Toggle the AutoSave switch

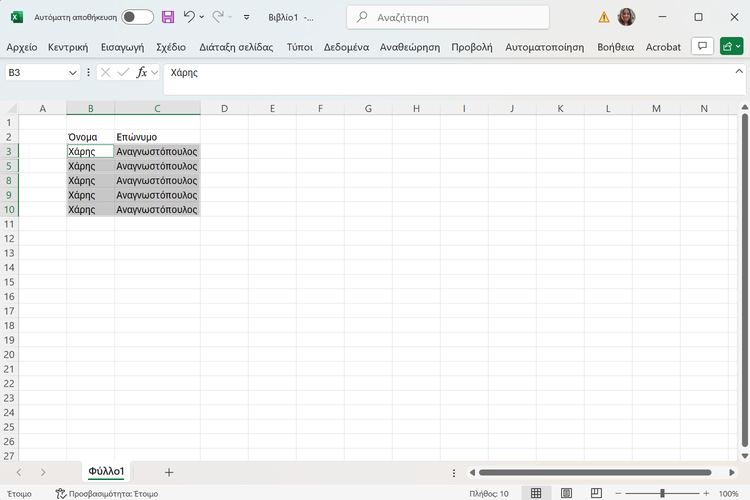point(137,17)
